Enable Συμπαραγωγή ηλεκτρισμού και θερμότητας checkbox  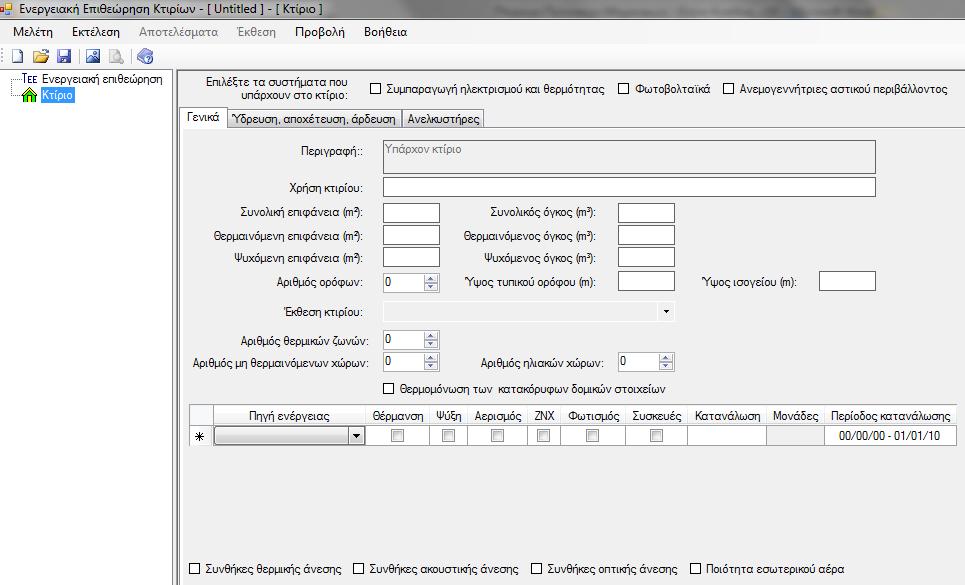click(375, 89)
